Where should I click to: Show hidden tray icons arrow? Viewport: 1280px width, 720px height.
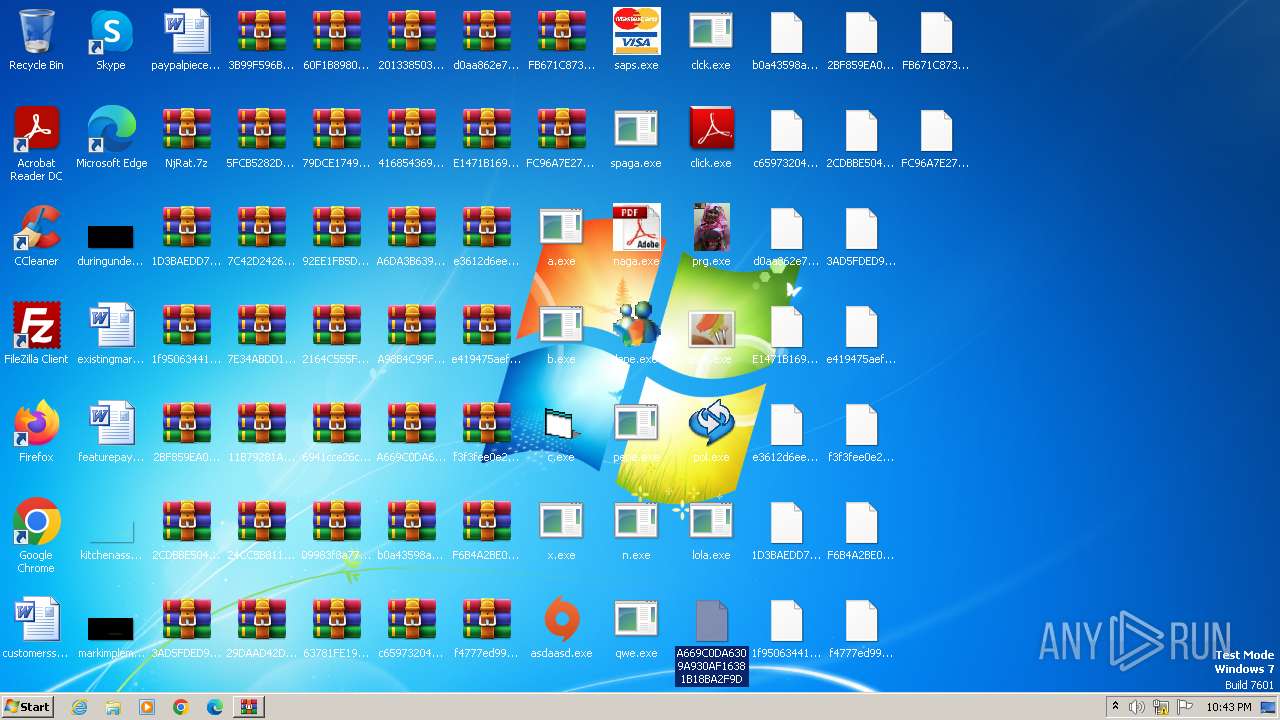pyautogui.click(x=1115, y=707)
